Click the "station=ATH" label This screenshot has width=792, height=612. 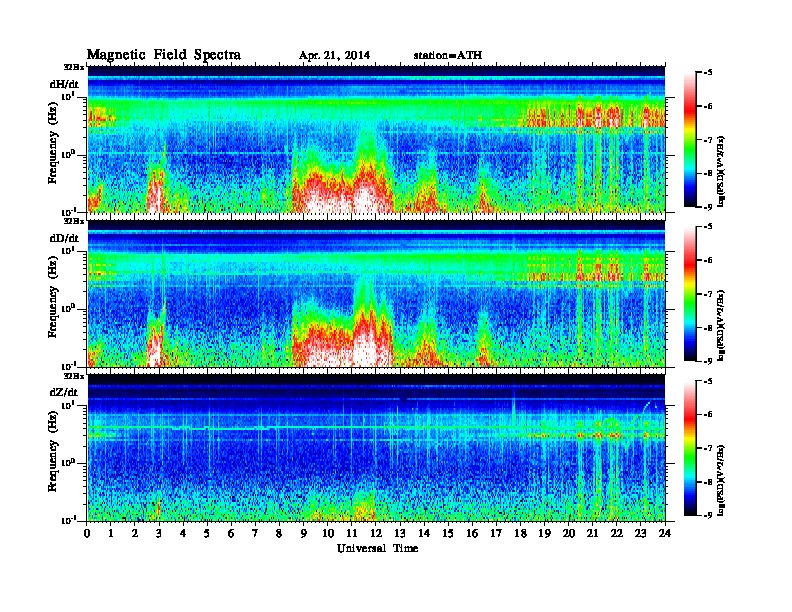[448, 55]
